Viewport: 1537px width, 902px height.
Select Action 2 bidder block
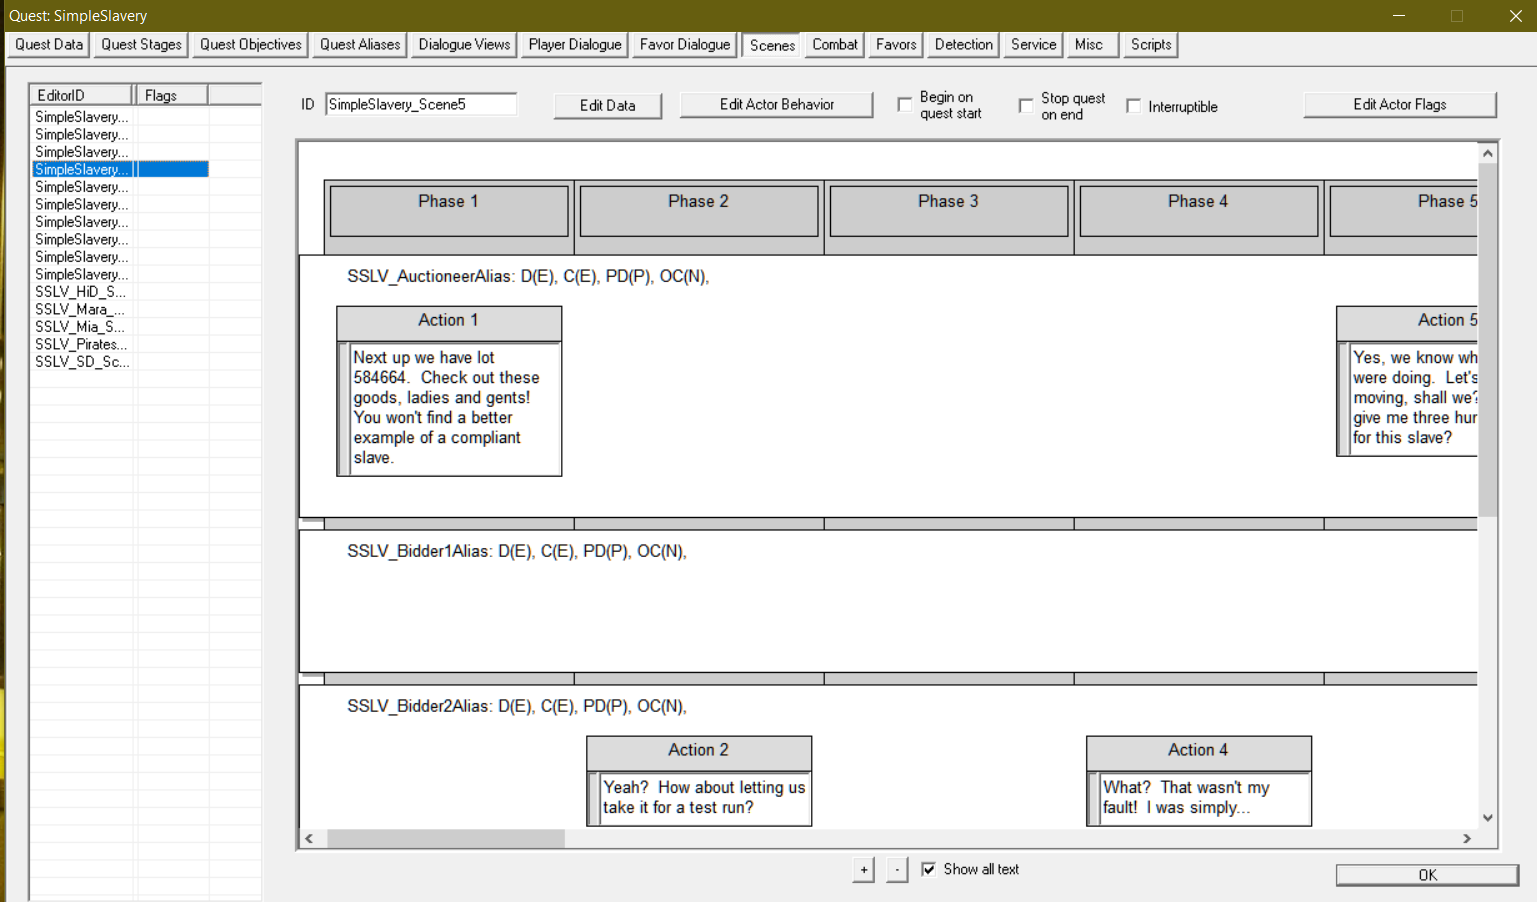pos(699,781)
